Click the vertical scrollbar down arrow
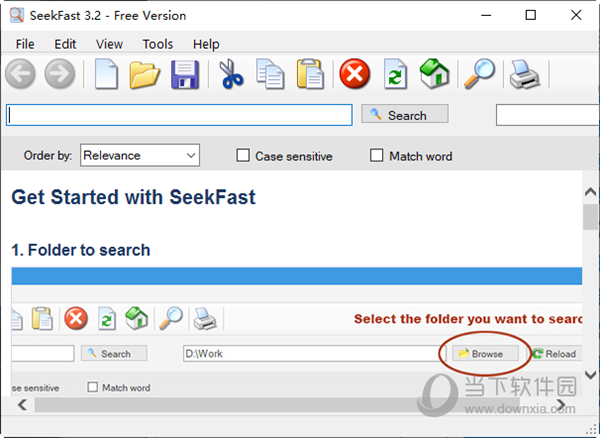Viewport: 600px width, 438px height. click(x=591, y=374)
